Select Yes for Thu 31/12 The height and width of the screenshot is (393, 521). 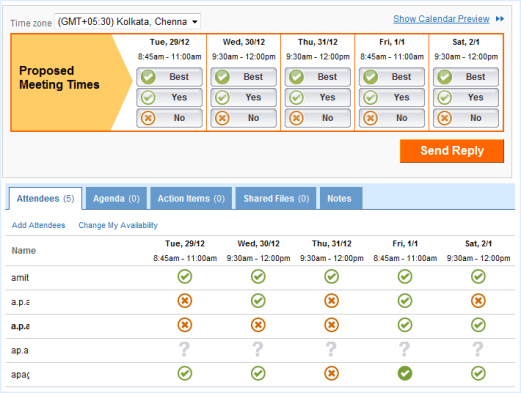pos(318,98)
